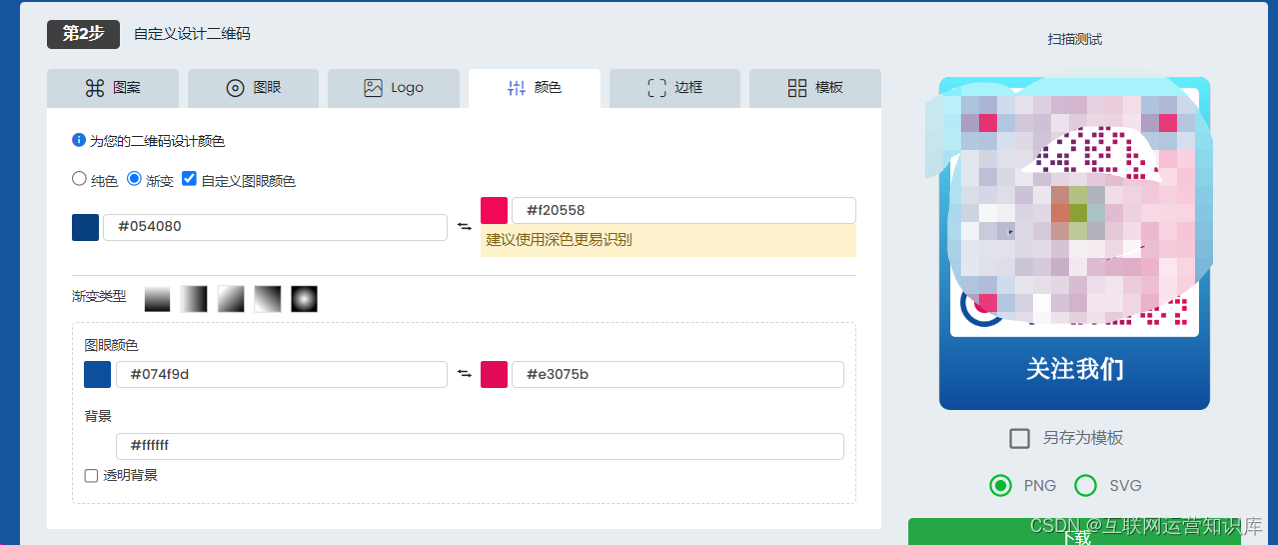The height and width of the screenshot is (545, 1278).
Task: Click the 建议使用深色更易识别 warning text
Action: [559, 240]
